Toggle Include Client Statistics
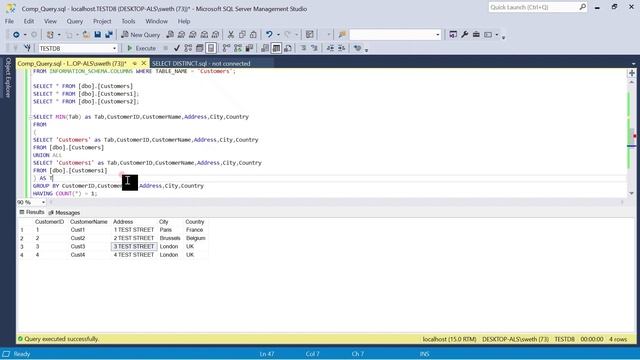This screenshot has height=360, width=640. point(249,48)
